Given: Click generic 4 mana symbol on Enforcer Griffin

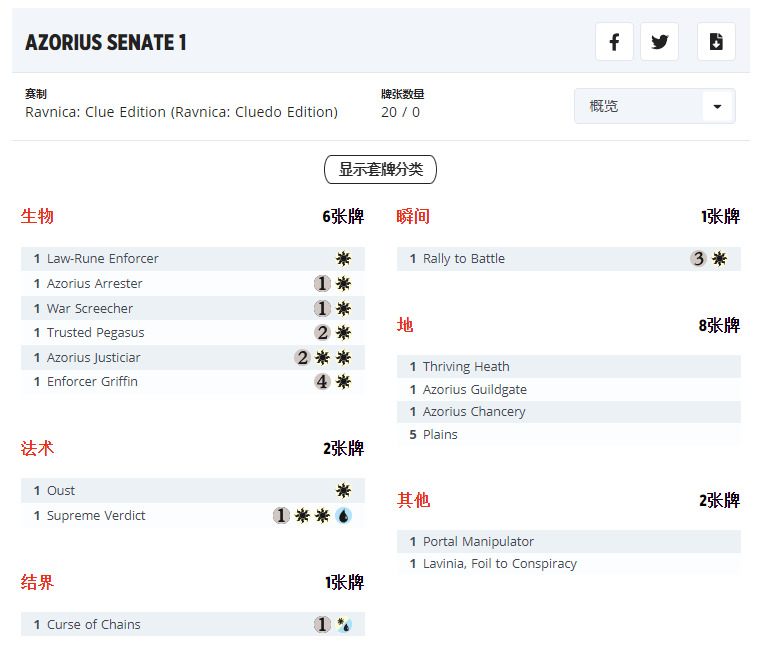Looking at the screenshot, I should [x=322, y=382].
